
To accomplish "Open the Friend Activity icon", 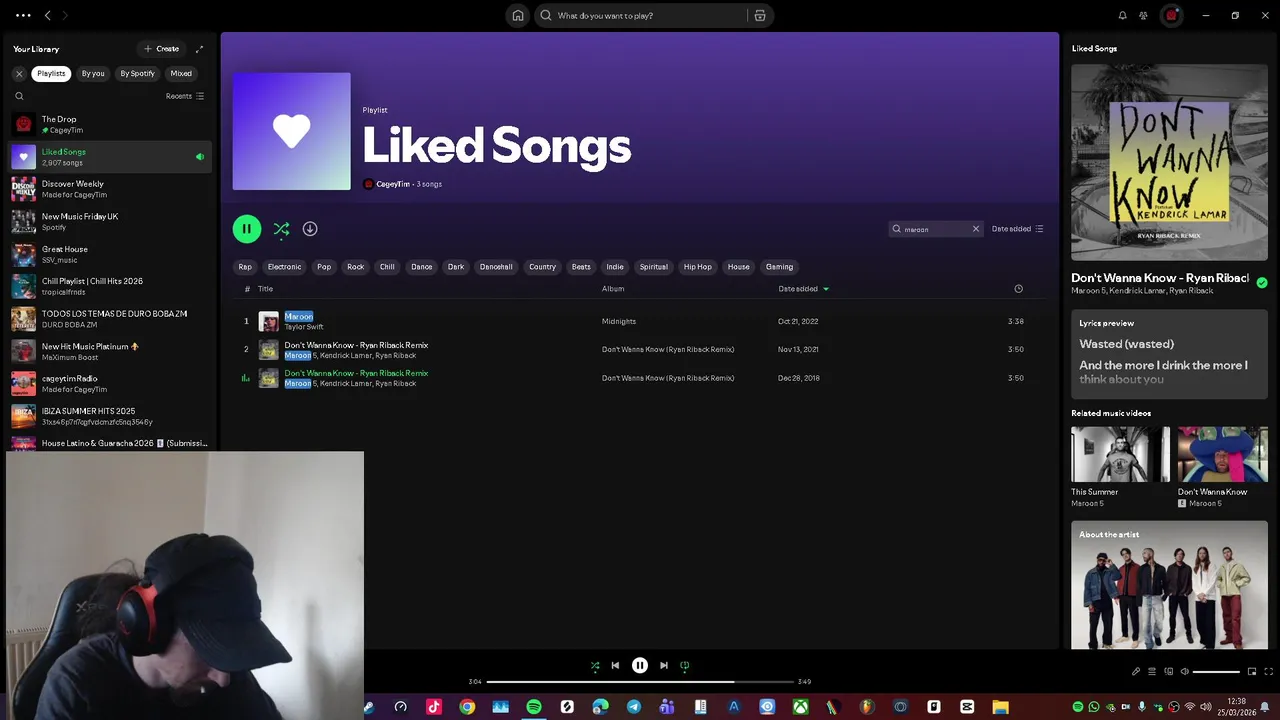I will click(1143, 15).
